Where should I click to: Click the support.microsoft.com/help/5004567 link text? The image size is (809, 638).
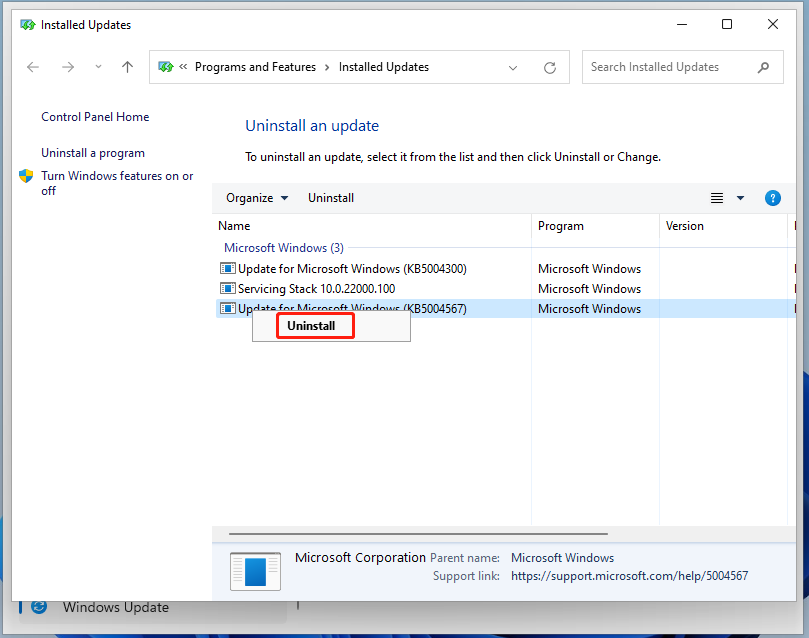coord(629,576)
